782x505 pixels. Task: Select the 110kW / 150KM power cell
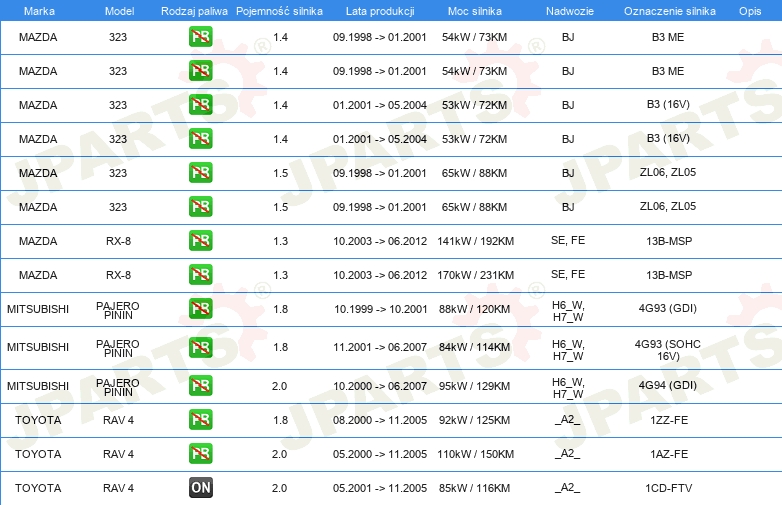click(475, 454)
